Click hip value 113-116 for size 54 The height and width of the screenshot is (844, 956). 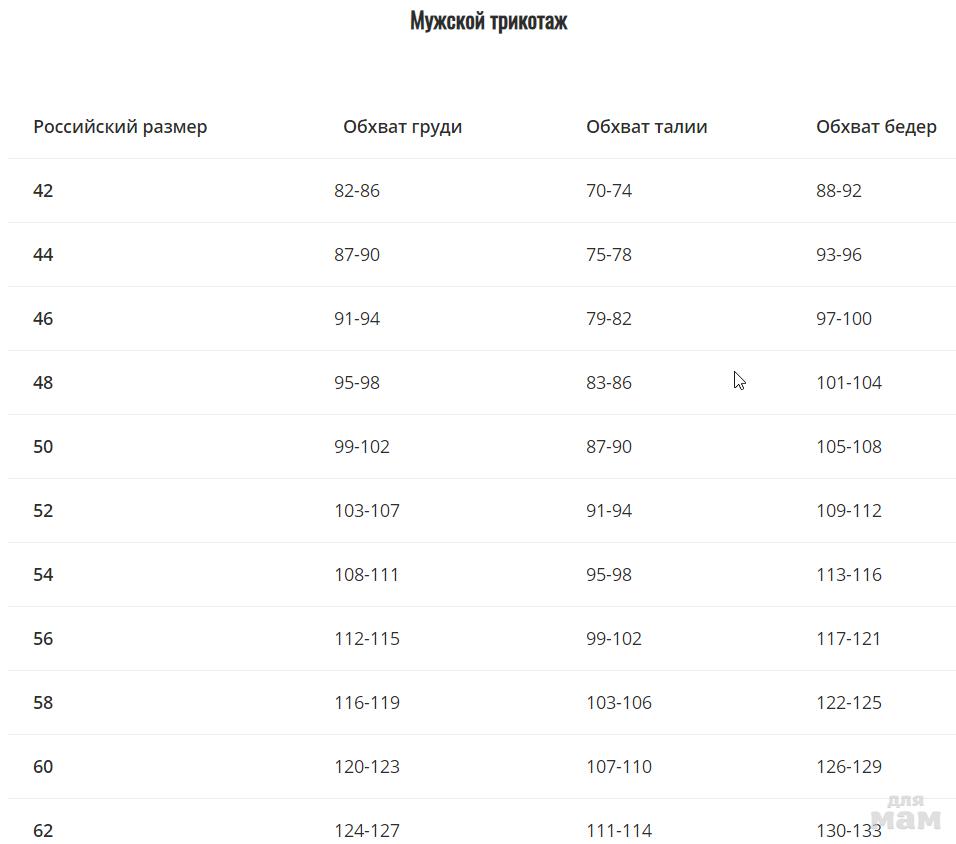pos(849,575)
